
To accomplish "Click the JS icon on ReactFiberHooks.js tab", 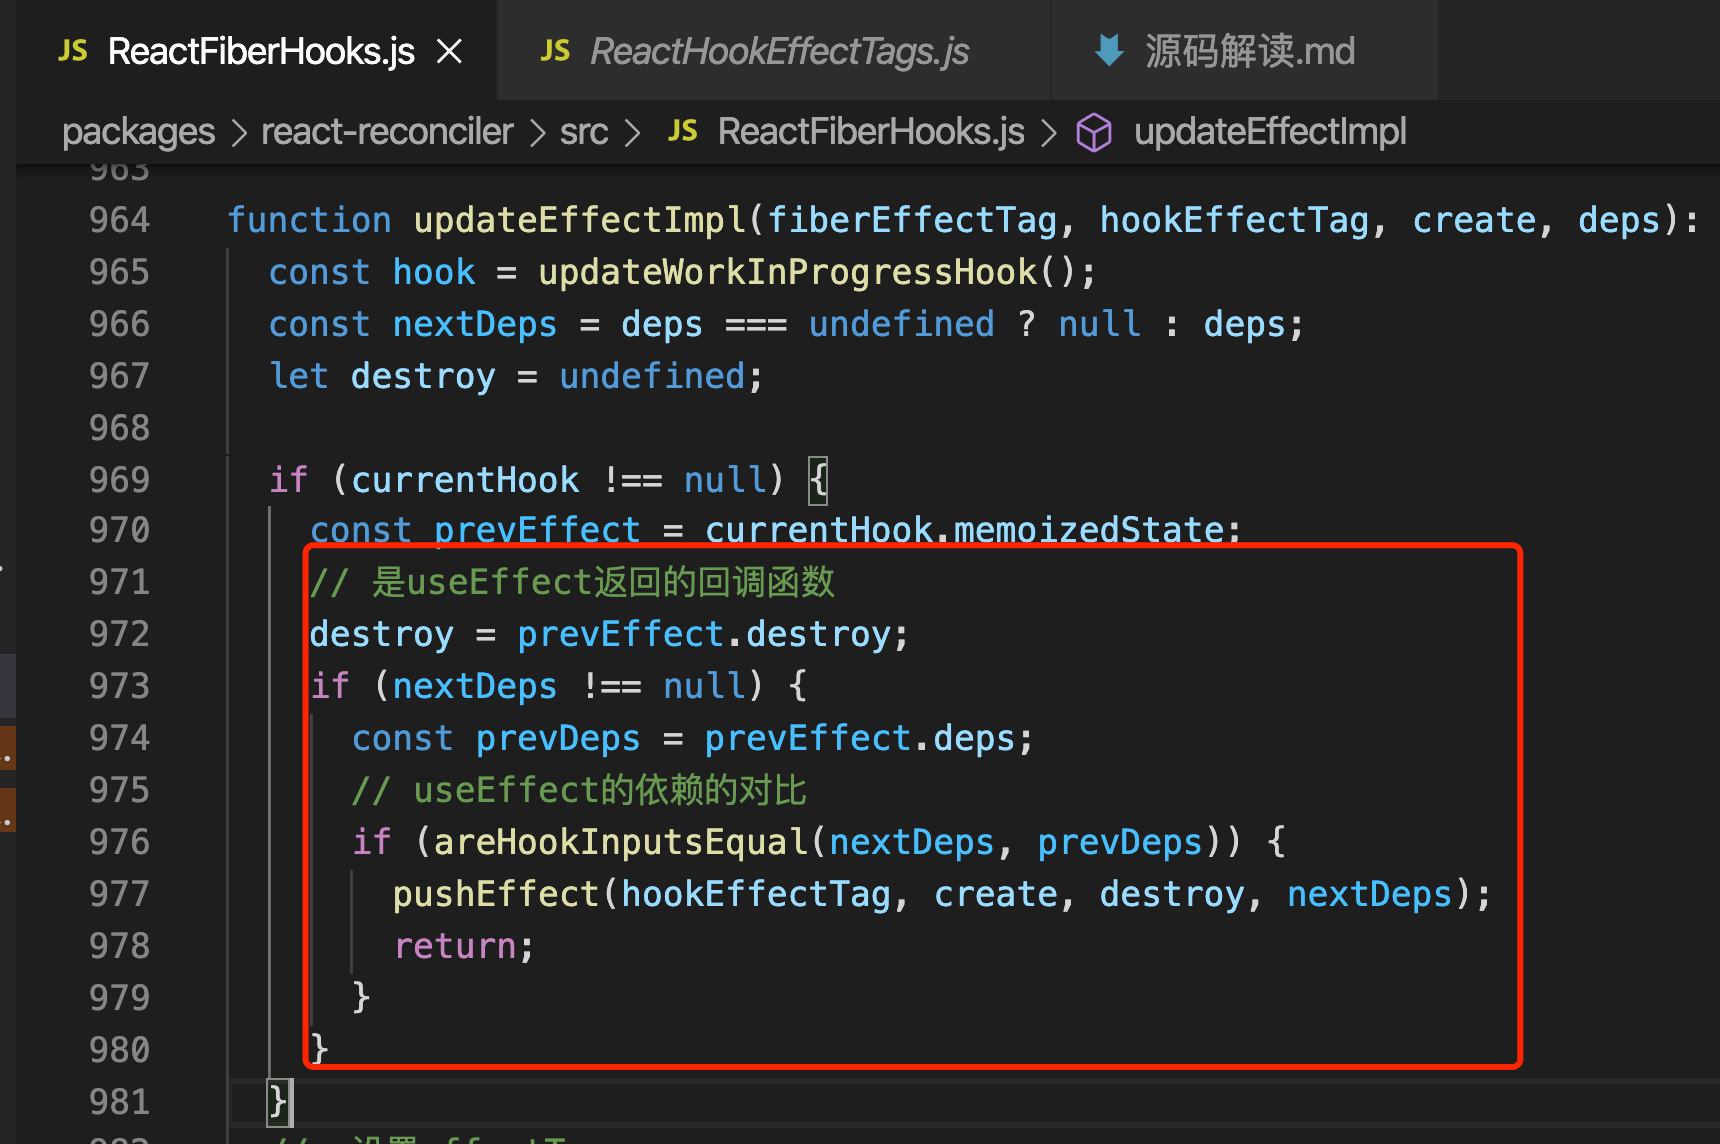I will tap(73, 51).
